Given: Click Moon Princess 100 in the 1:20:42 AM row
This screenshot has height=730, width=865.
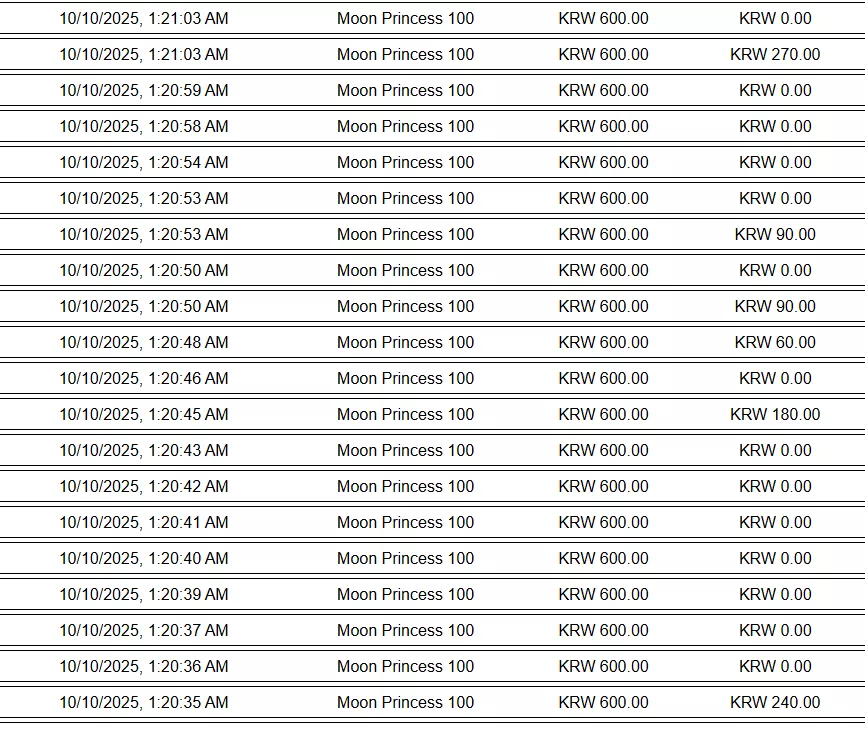Looking at the screenshot, I should tap(405, 486).
